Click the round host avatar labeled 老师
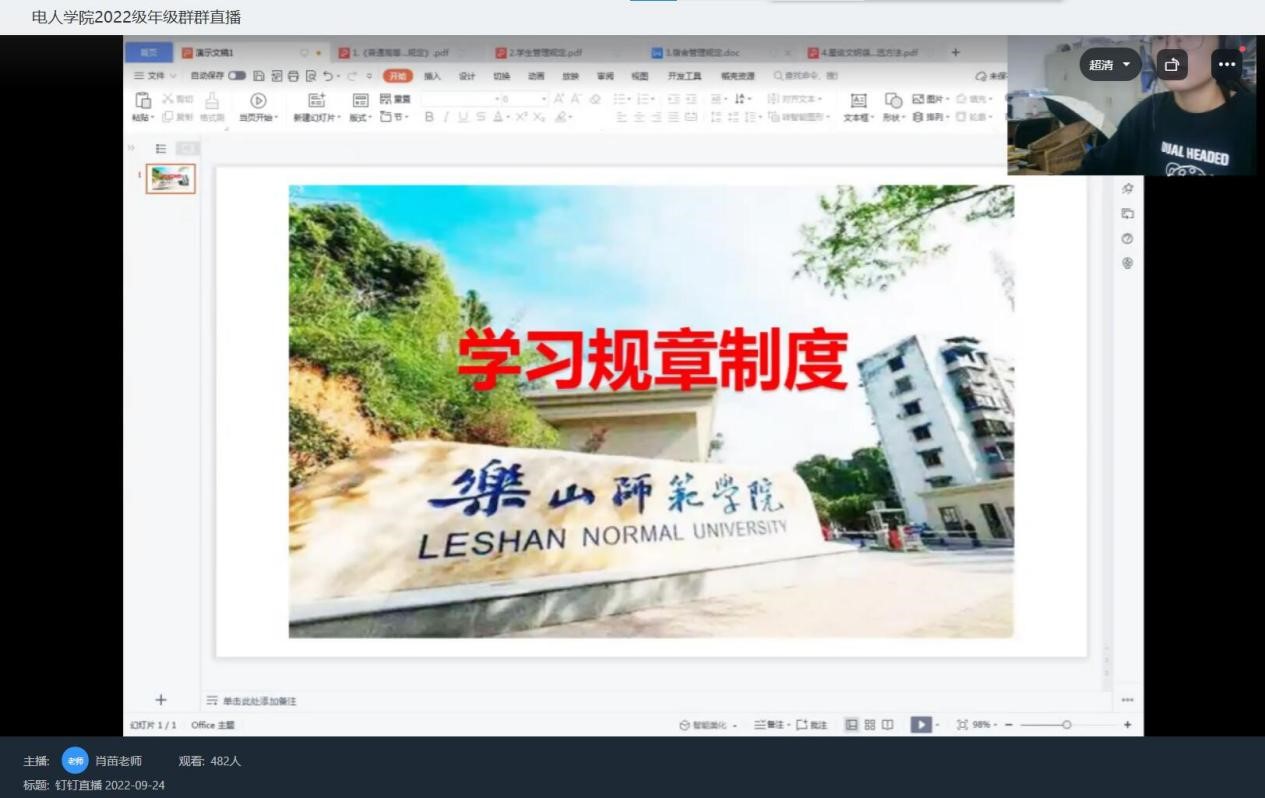Viewport: 1265px width, 798px height. click(75, 761)
